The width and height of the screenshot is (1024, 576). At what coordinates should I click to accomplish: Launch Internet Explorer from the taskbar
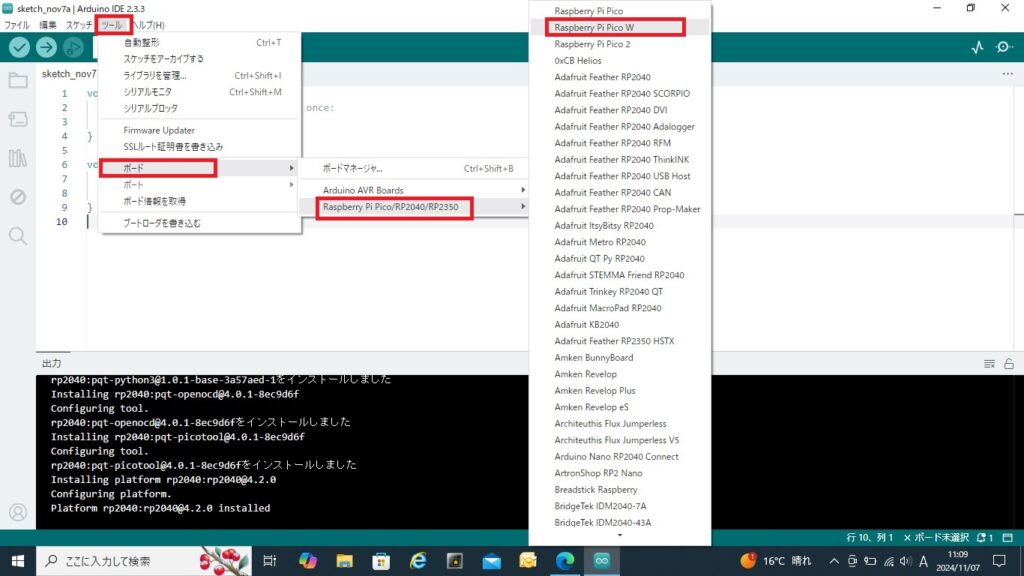point(418,561)
